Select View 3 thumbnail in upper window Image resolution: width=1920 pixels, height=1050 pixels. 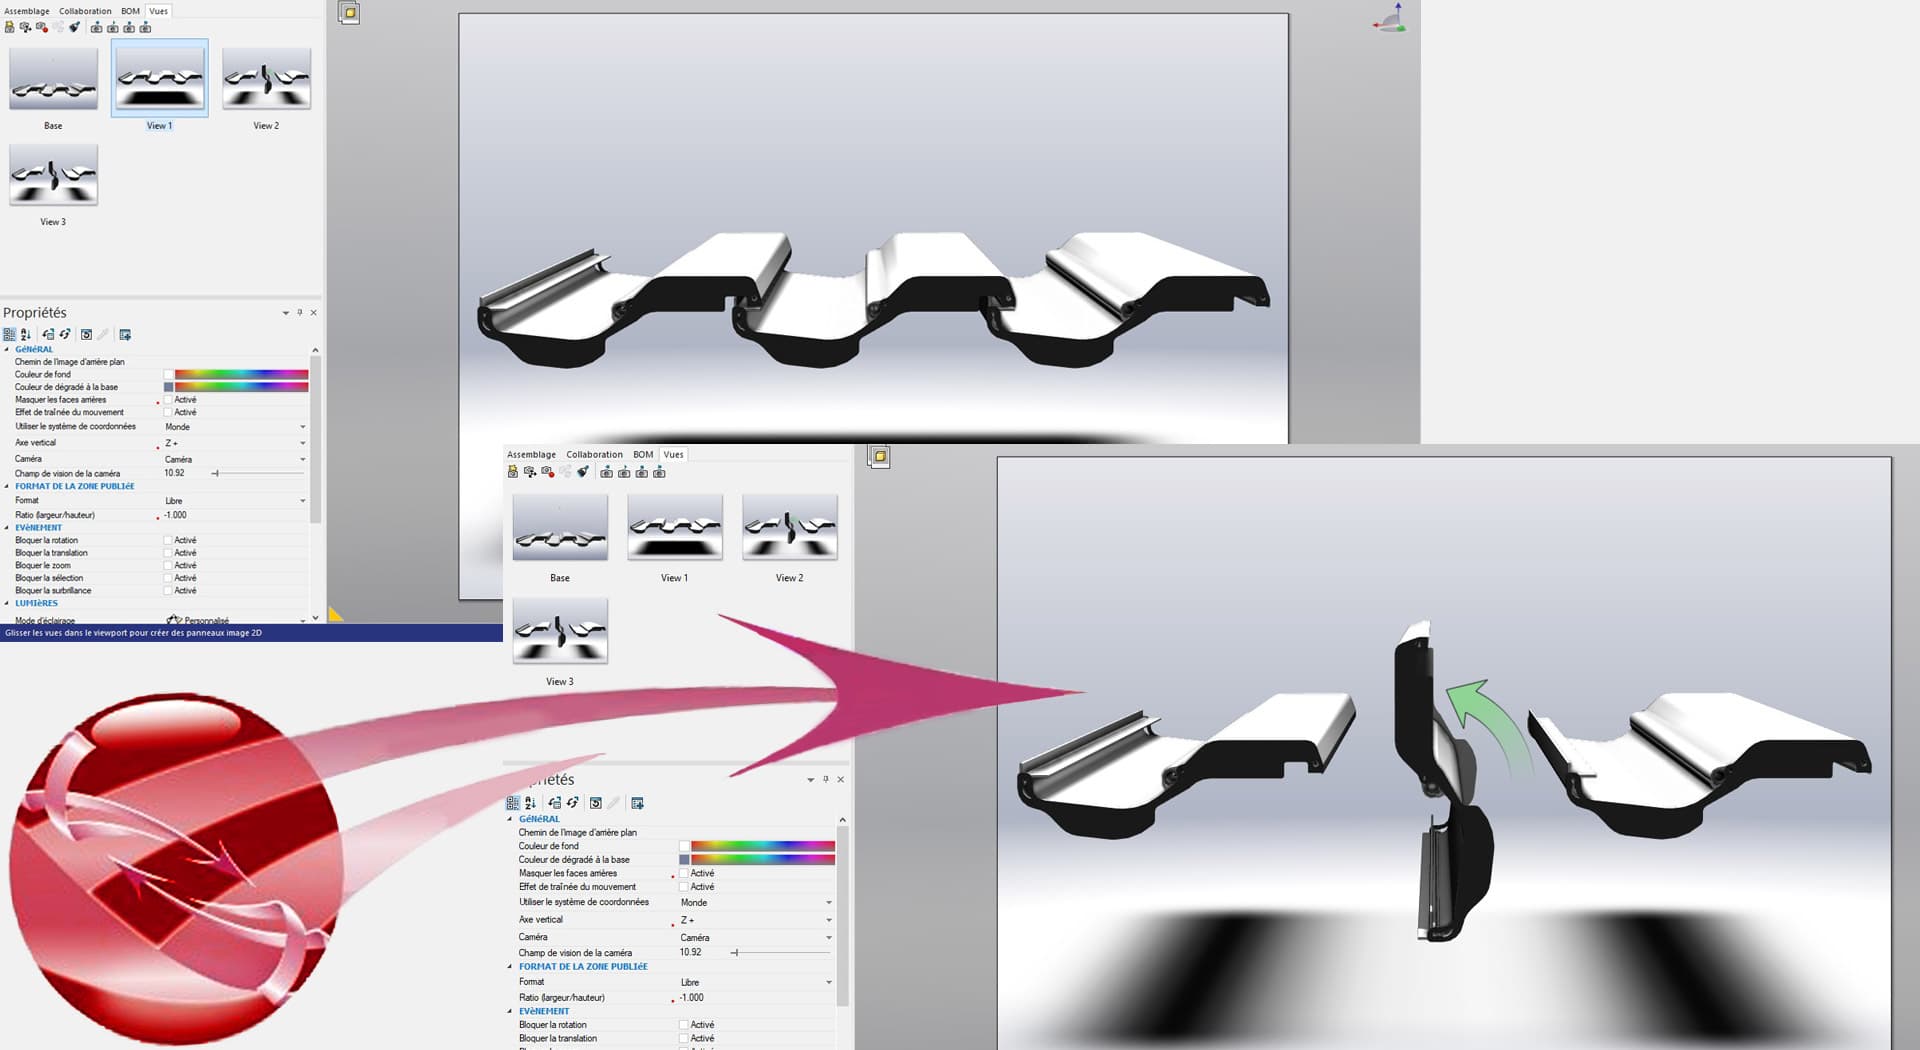pyautogui.click(x=54, y=175)
